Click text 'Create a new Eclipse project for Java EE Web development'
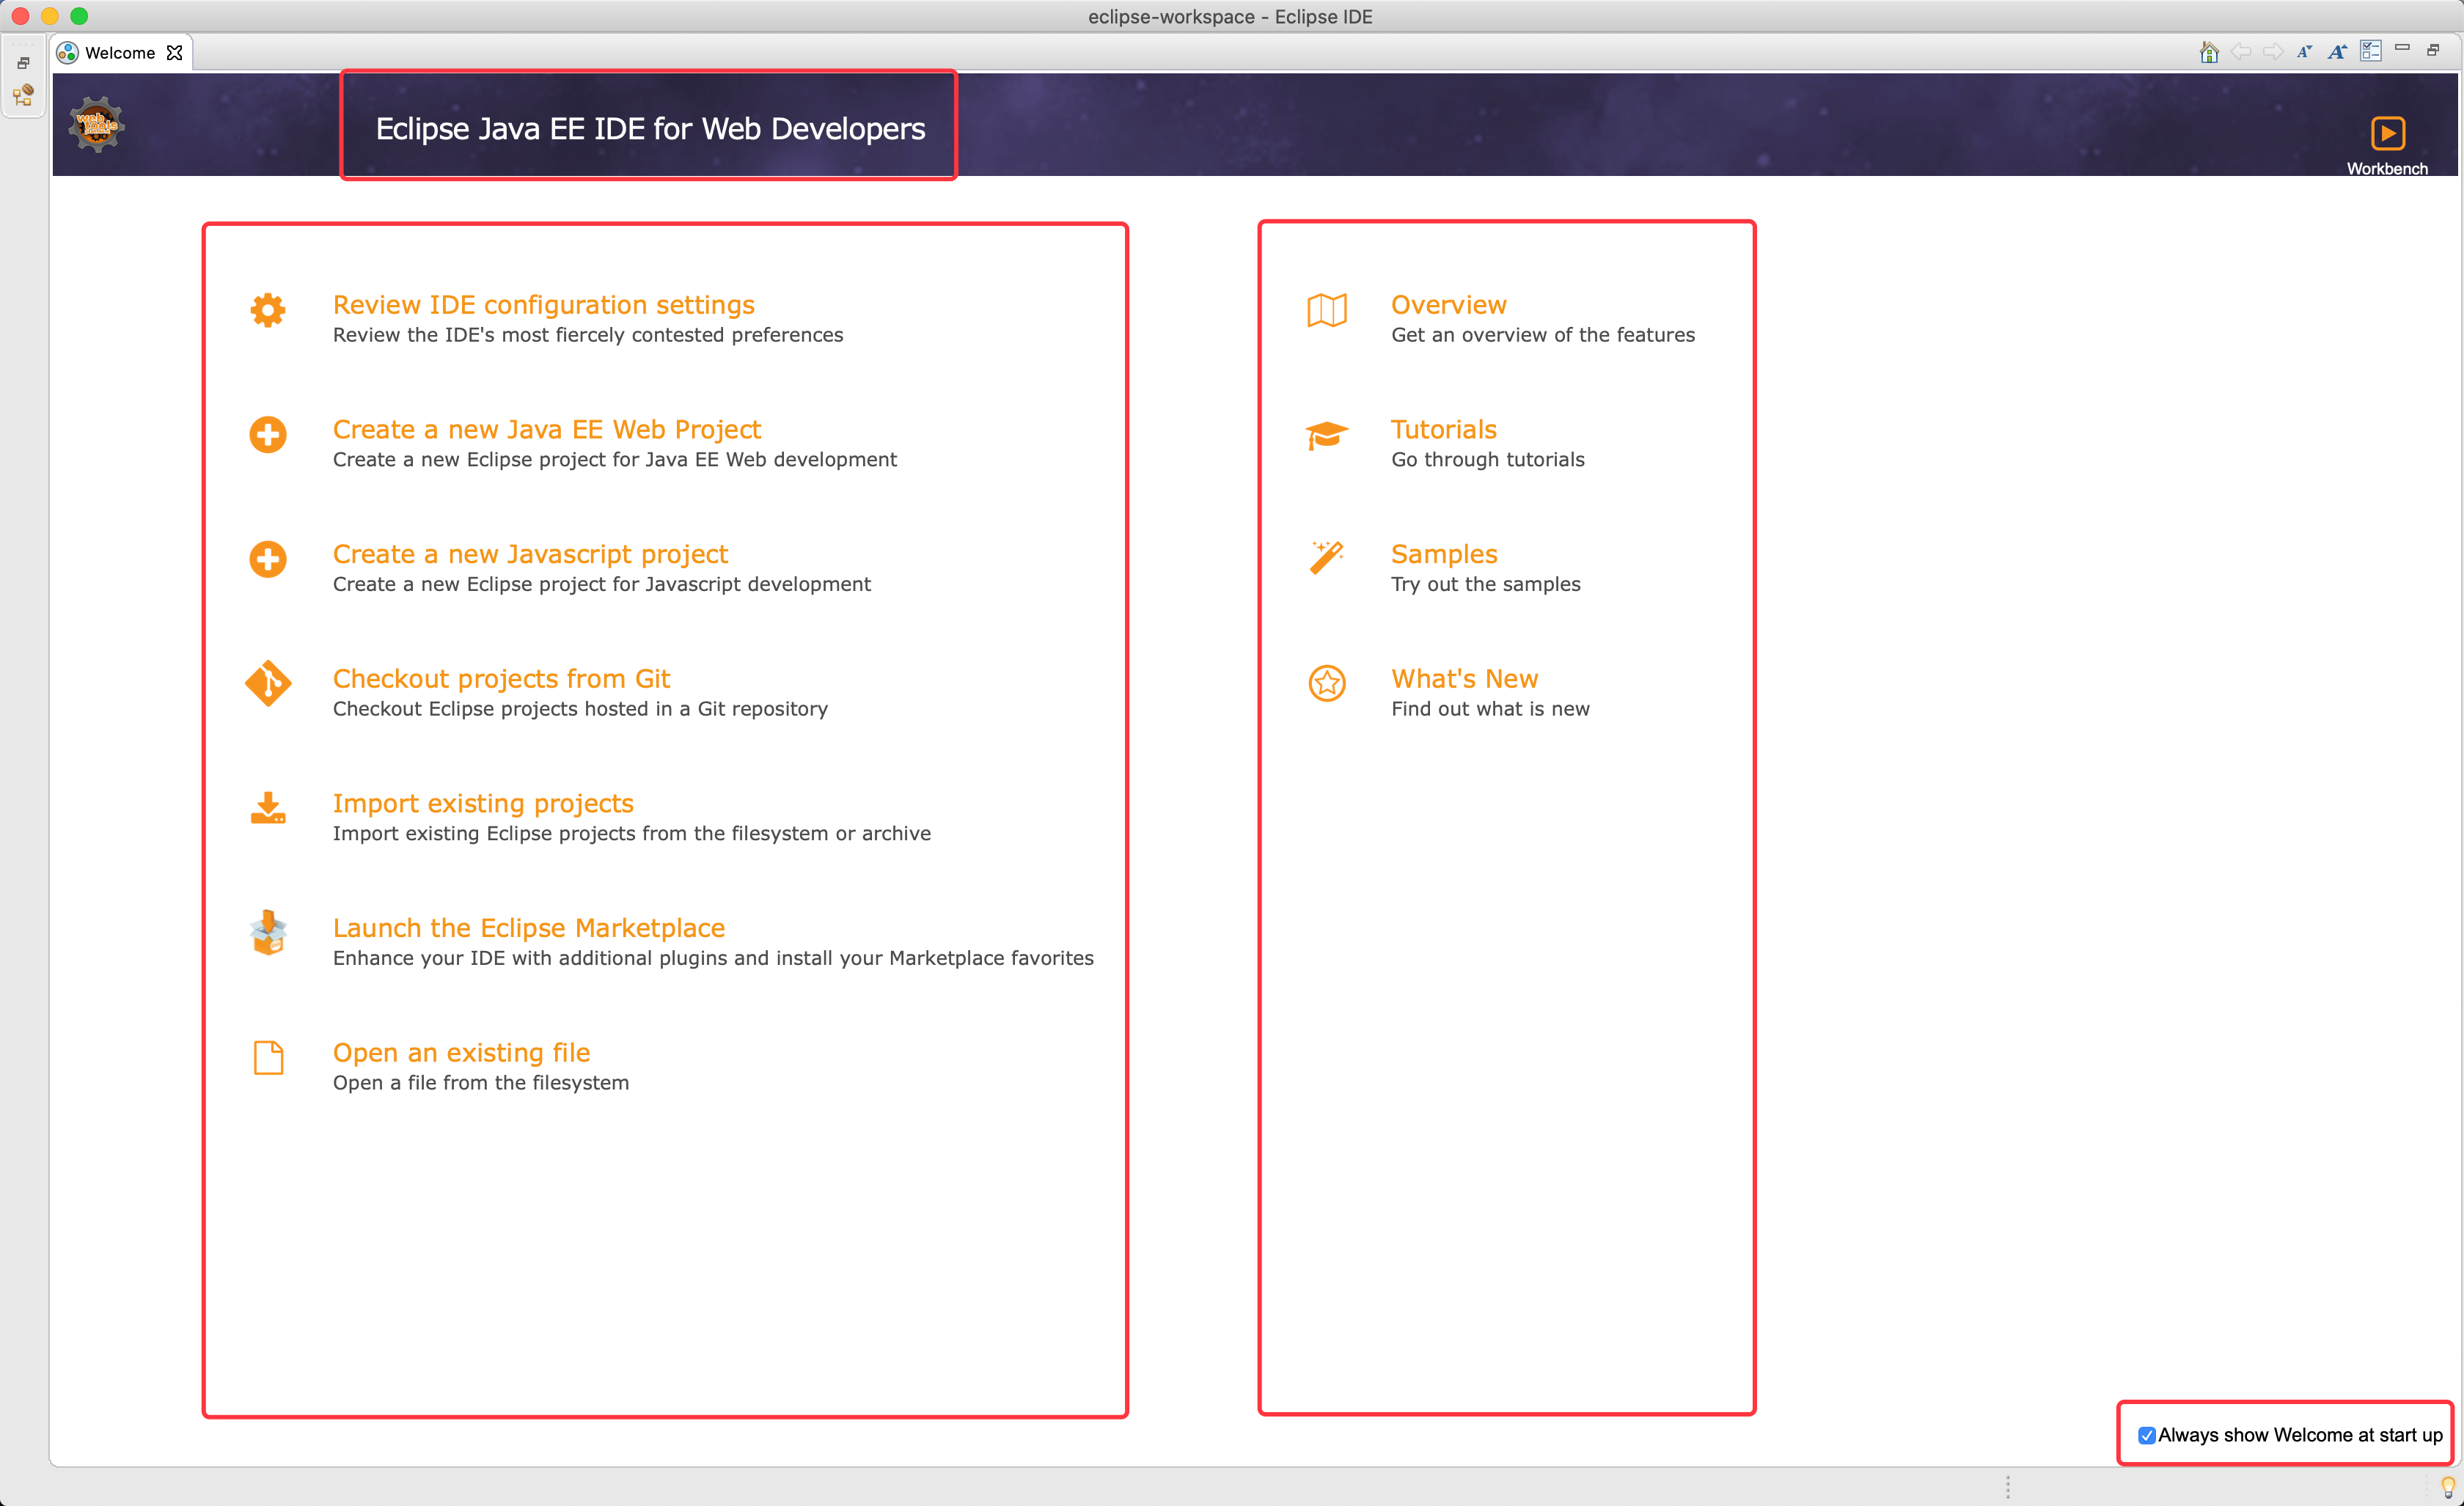2464x1506 pixels. click(615, 460)
